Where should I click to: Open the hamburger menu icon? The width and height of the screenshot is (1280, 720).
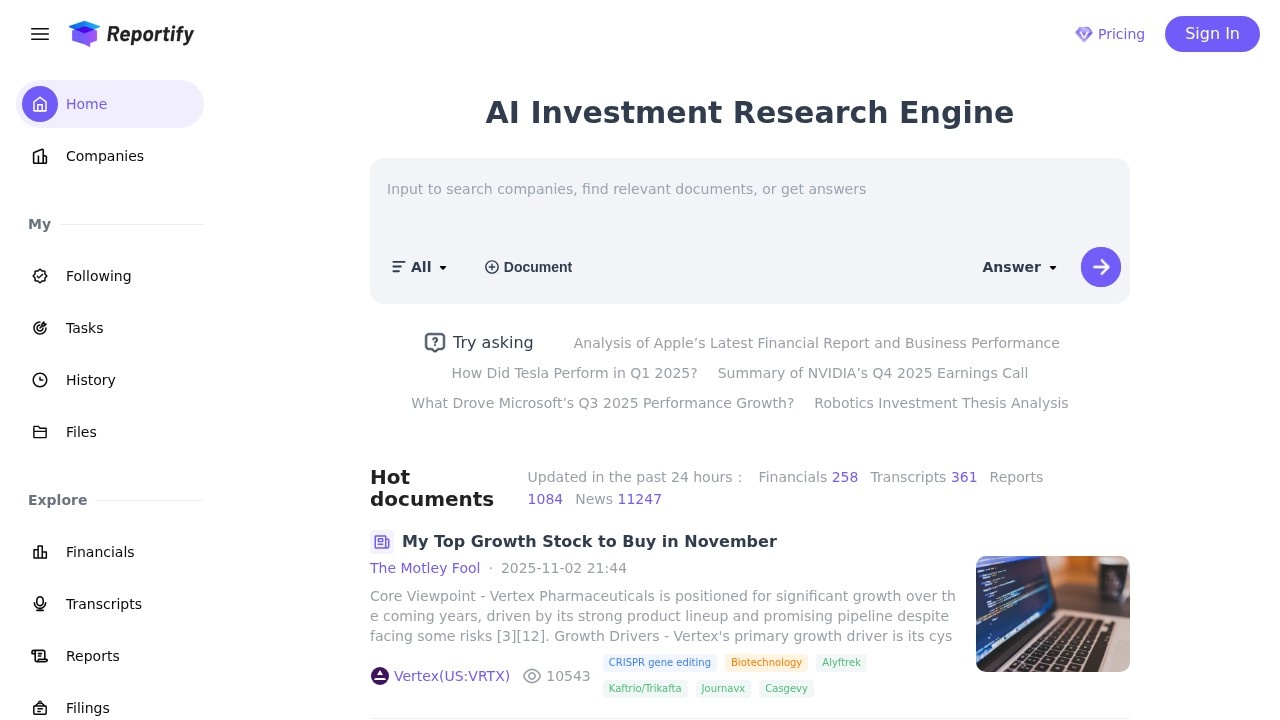click(x=40, y=34)
